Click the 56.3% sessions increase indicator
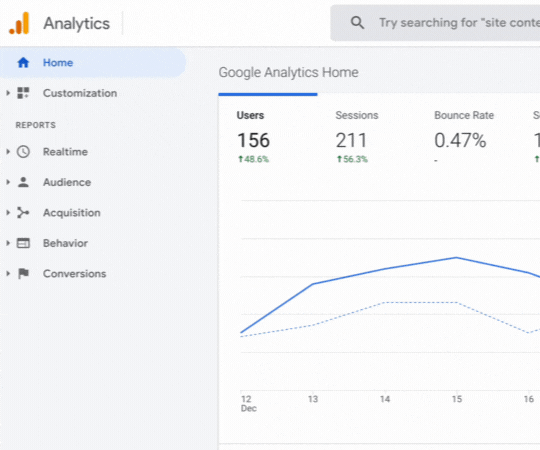This screenshot has height=450, width=540. [x=352, y=159]
